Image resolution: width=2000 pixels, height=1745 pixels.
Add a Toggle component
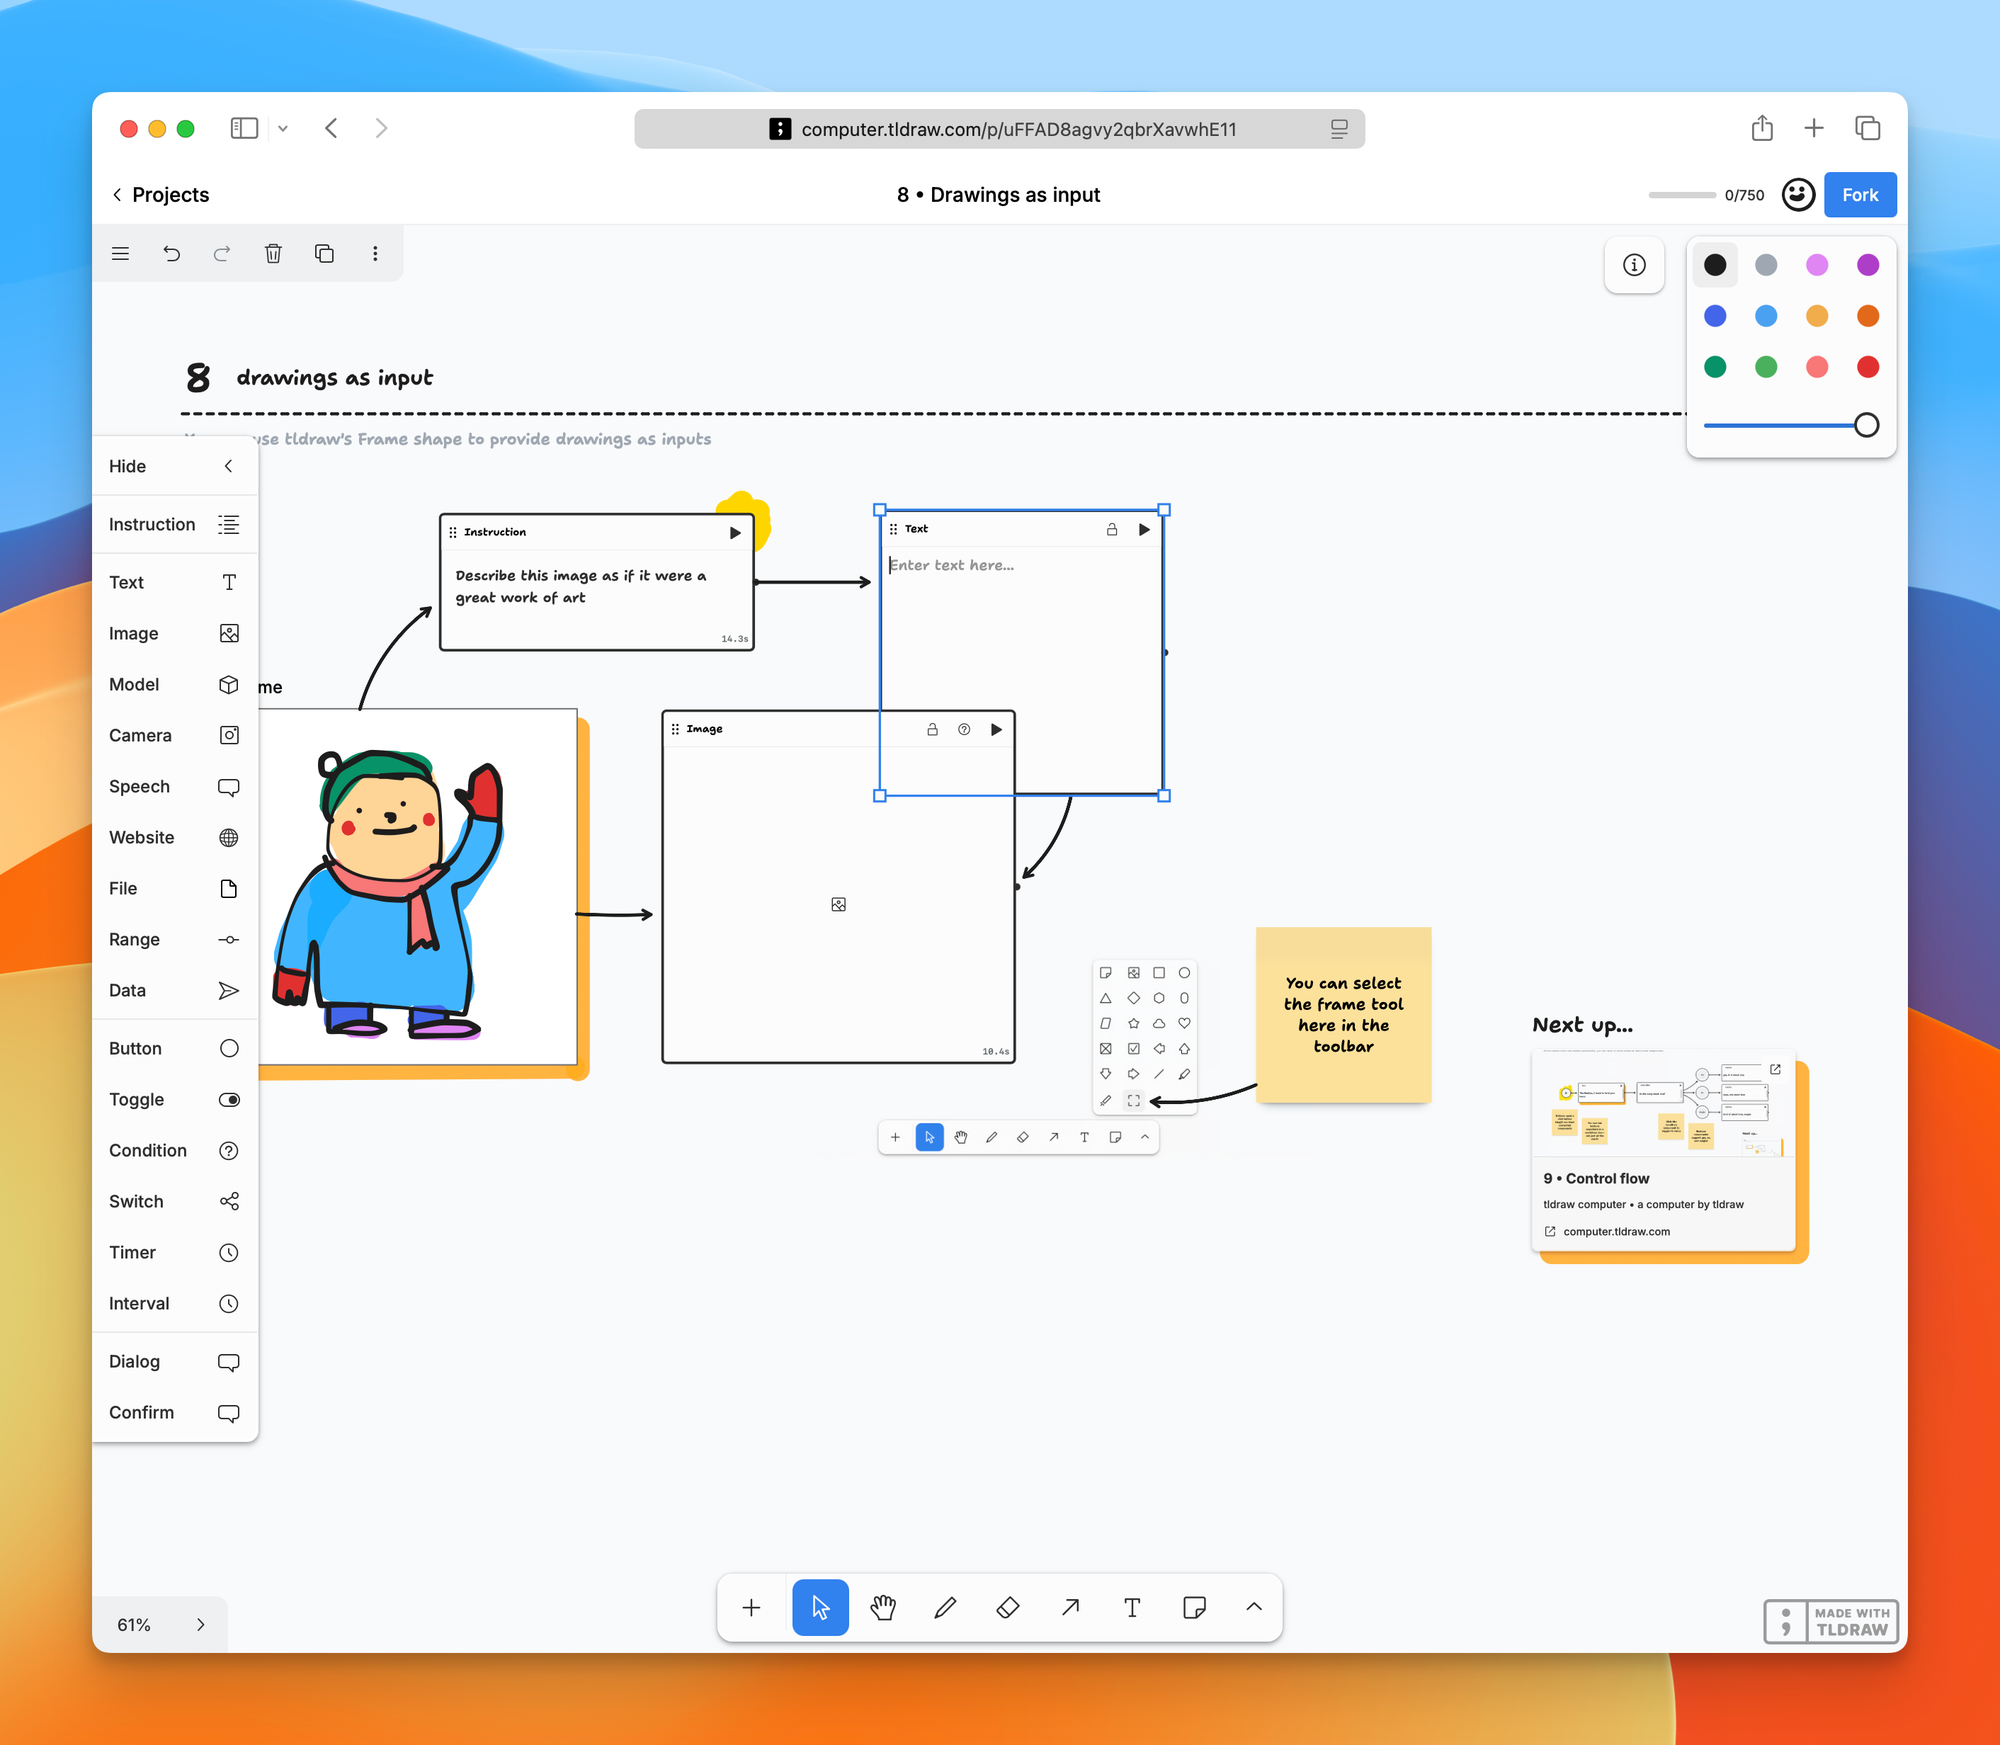175,1099
